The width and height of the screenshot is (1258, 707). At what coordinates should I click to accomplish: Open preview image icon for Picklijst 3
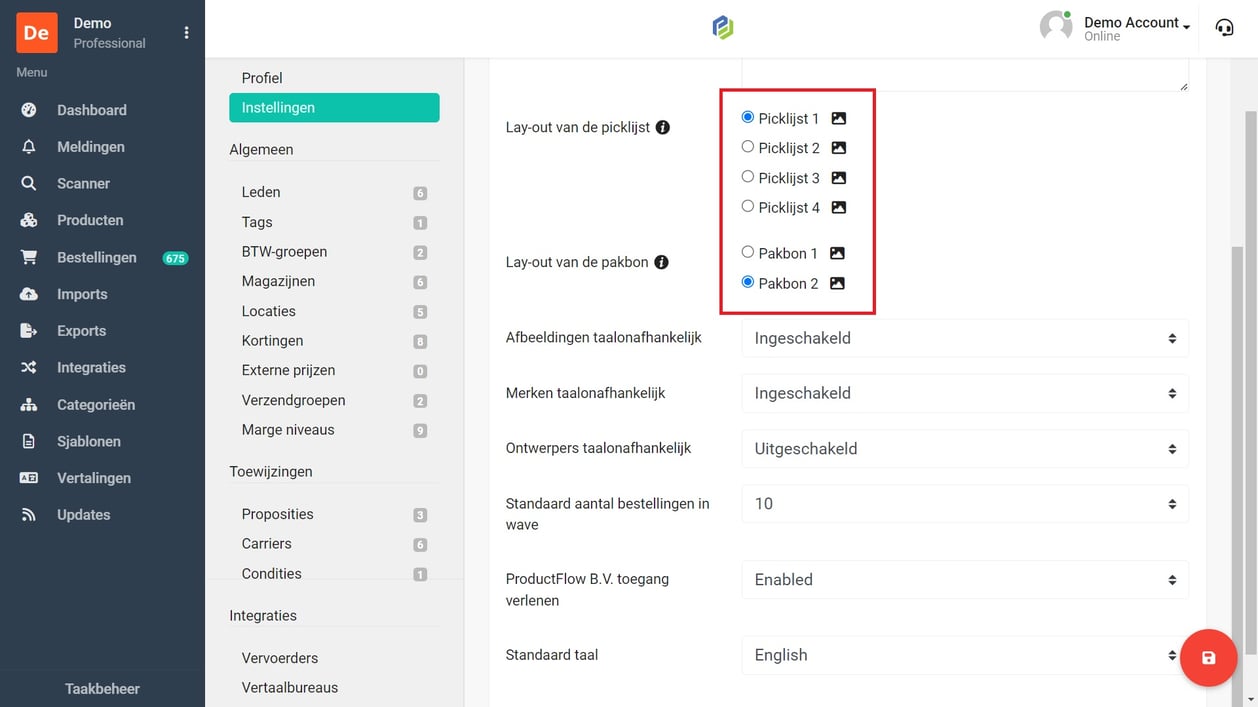(x=839, y=178)
